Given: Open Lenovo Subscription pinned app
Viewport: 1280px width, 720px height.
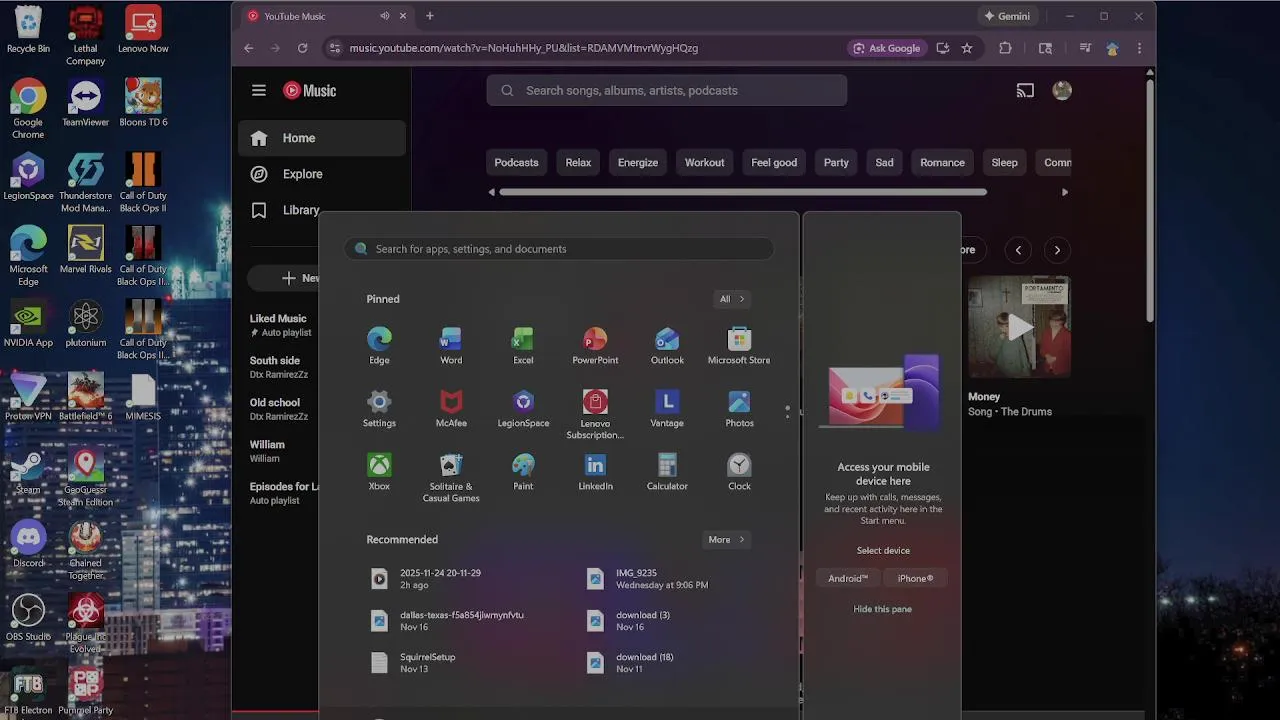Looking at the screenshot, I should (595, 414).
